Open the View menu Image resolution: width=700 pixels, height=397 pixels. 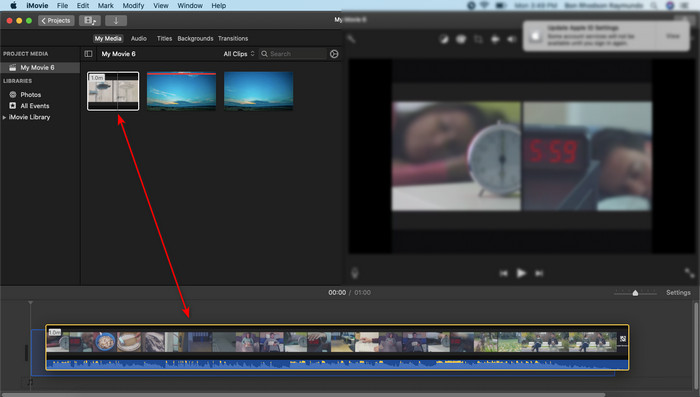161,5
